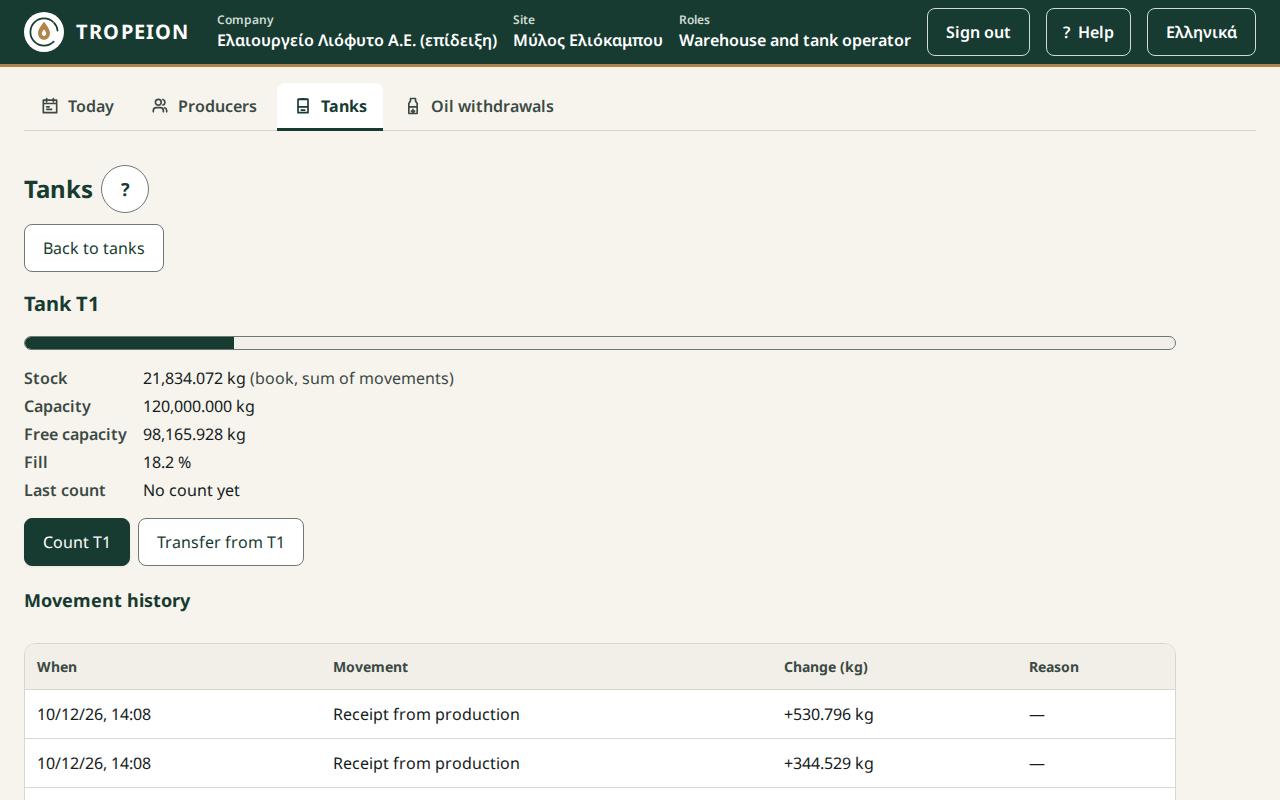
Task: Go to the Oil withdrawals tab
Action: click(x=479, y=106)
